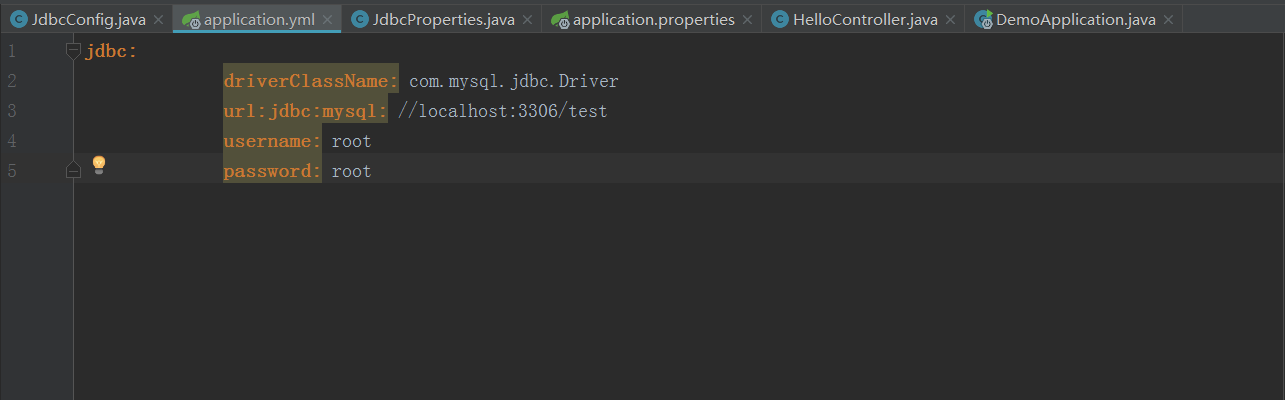This screenshot has height=400, width=1285.
Task: Click the application.yml Spring leaf icon
Action: pyautogui.click(x=191, y=20)
